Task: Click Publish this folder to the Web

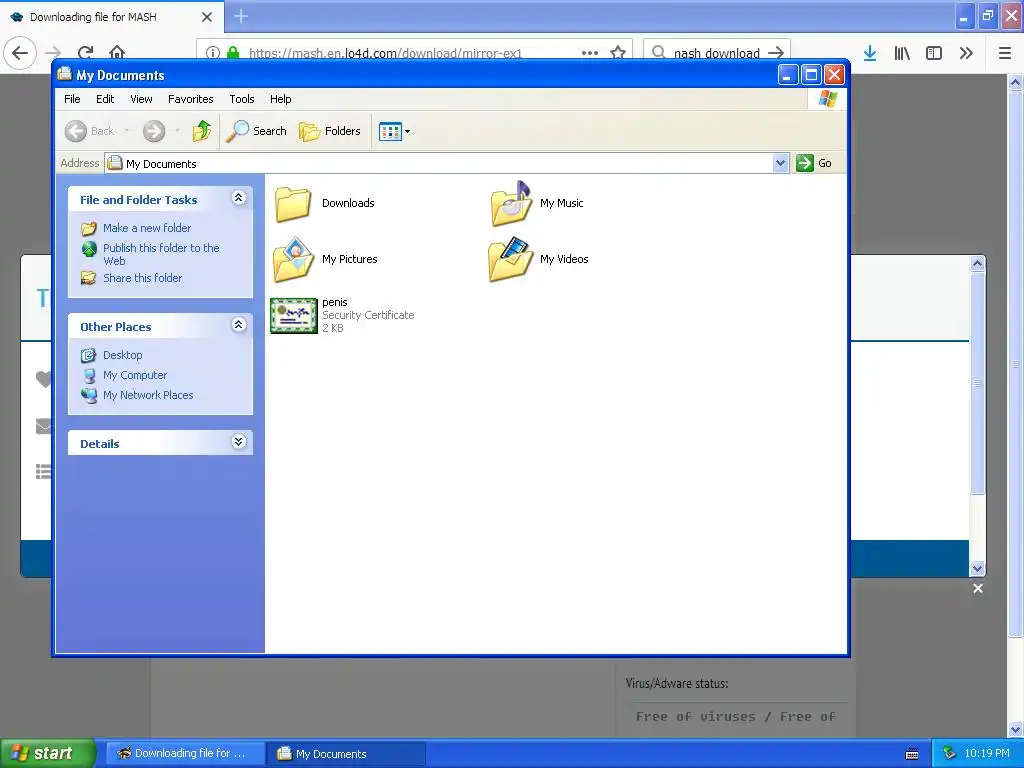Action: click(x=161, y=254)
